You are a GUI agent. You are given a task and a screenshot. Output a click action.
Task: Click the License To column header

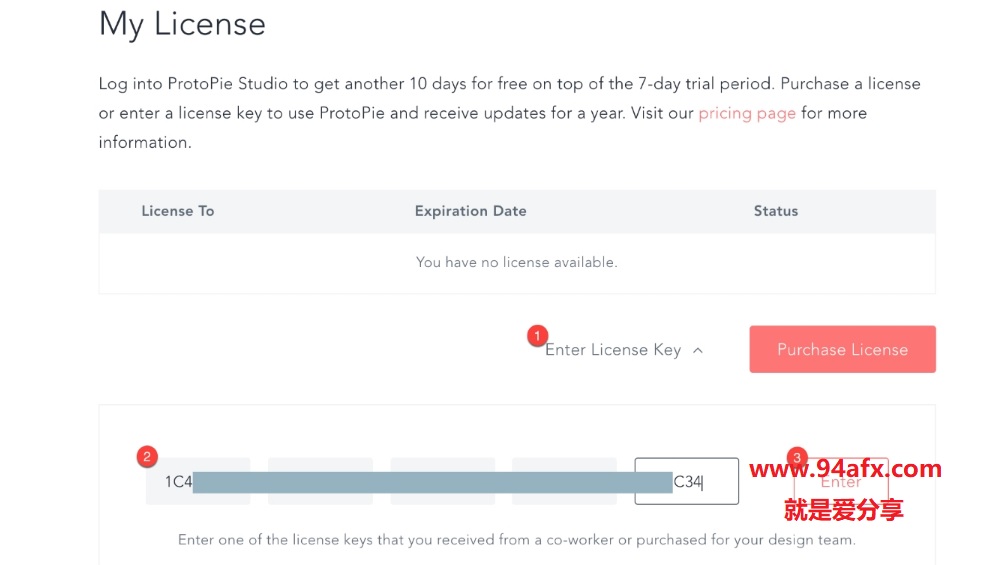(177, 211)
